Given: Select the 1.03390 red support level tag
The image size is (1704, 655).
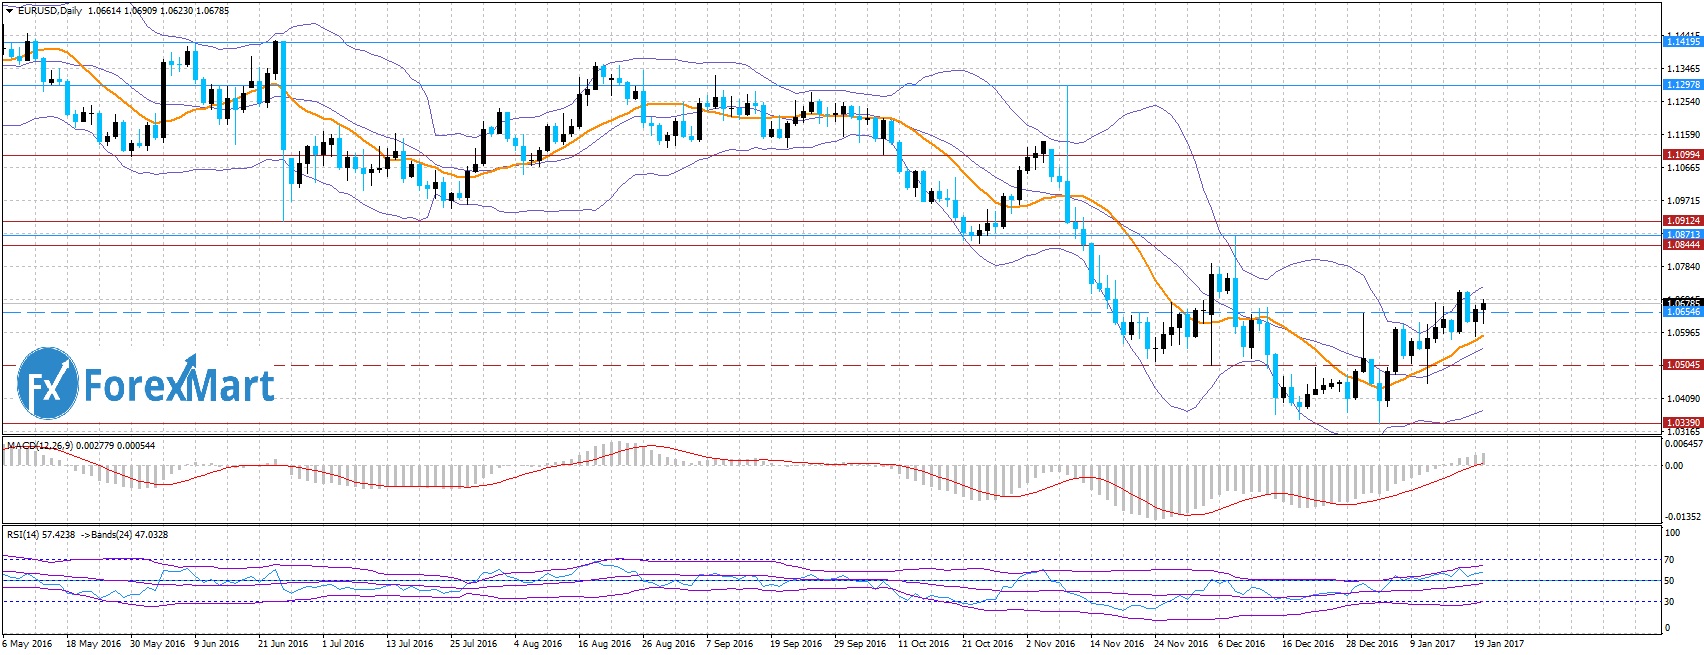Looking at the screenshot, I should click(1682, 423).
